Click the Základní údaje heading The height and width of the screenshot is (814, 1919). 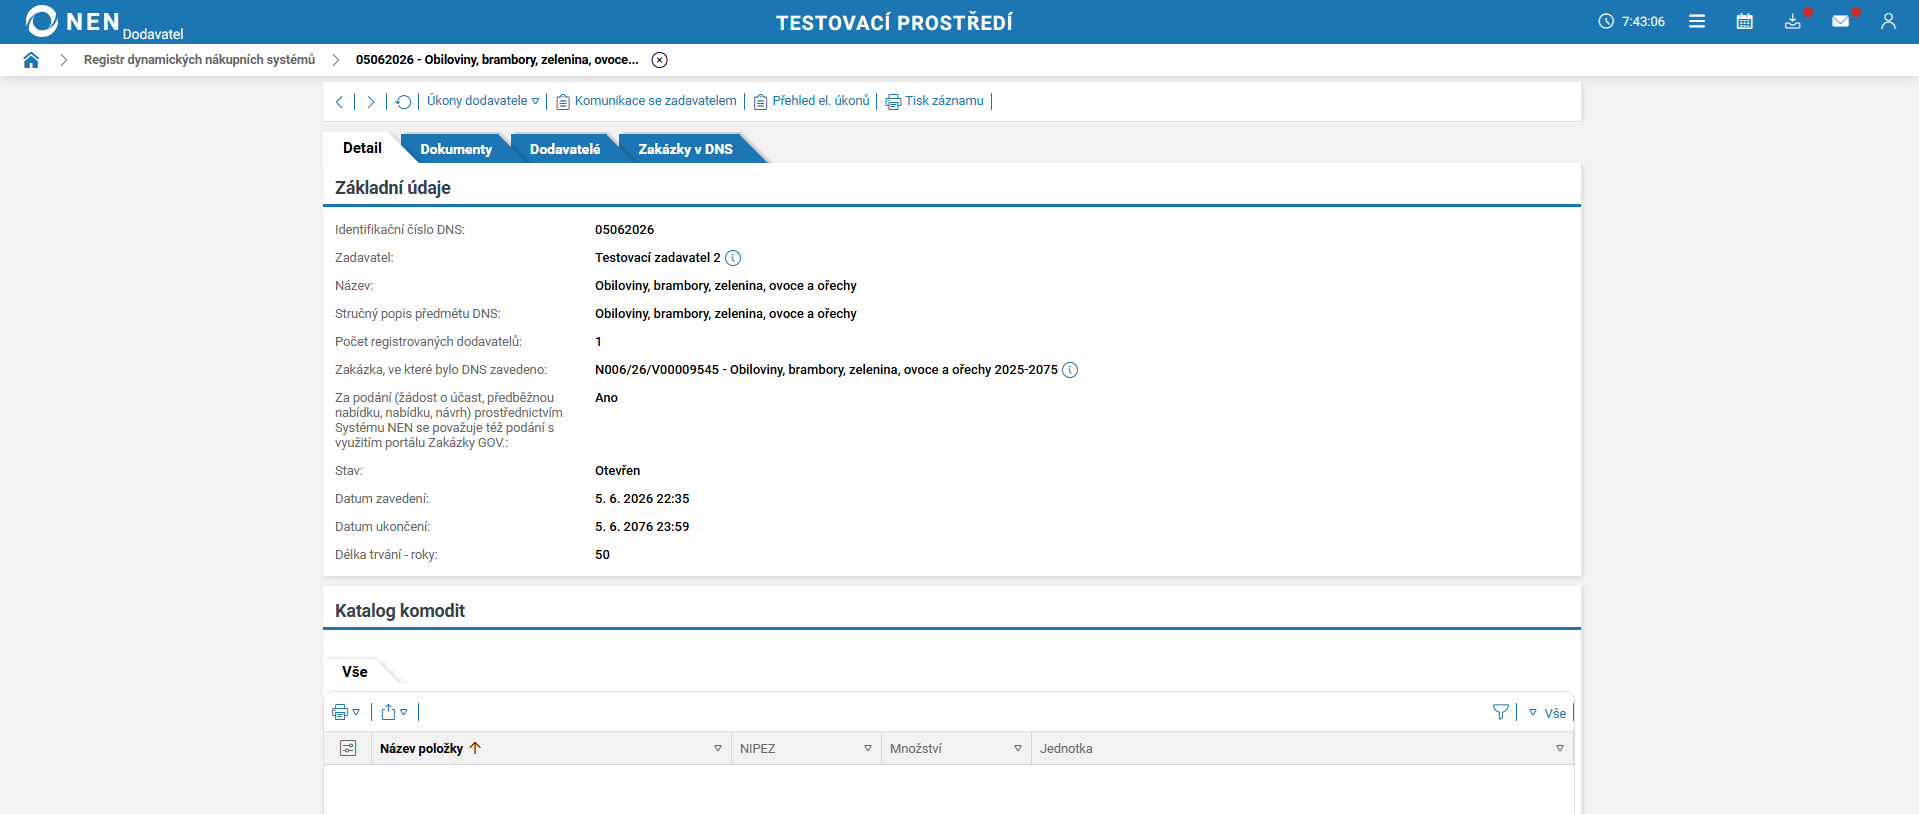click(x=393, y=188)
